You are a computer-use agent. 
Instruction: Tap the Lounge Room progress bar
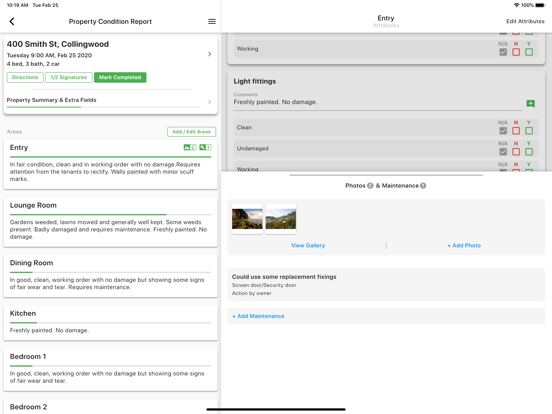[111, 214]
